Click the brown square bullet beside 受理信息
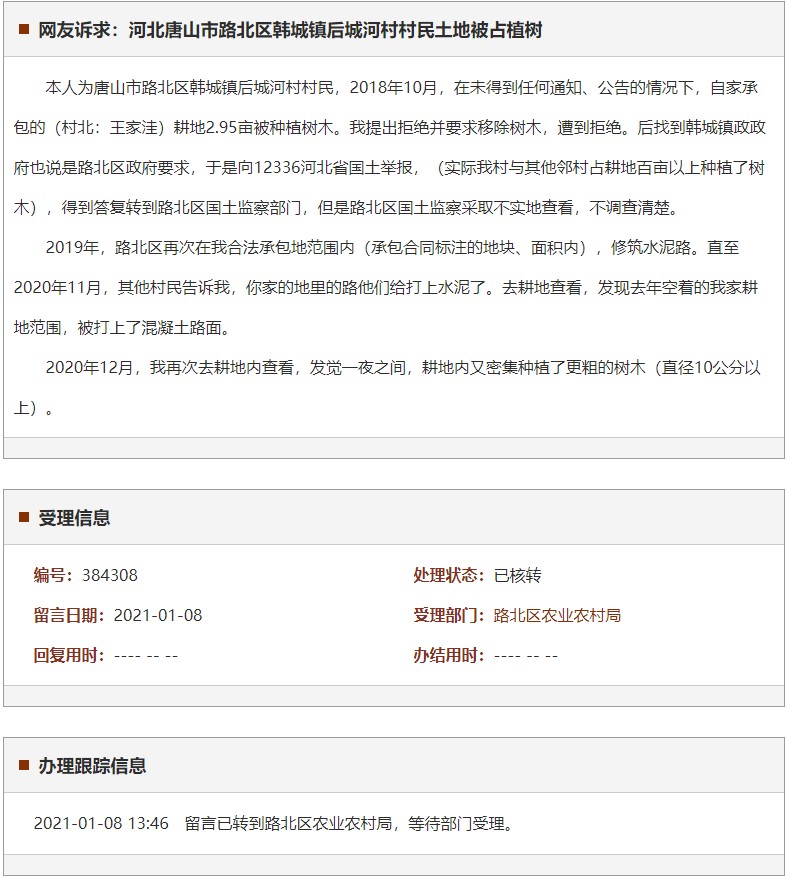The height and width of the screenshot is (878, 787). click(x=23, y=517)
